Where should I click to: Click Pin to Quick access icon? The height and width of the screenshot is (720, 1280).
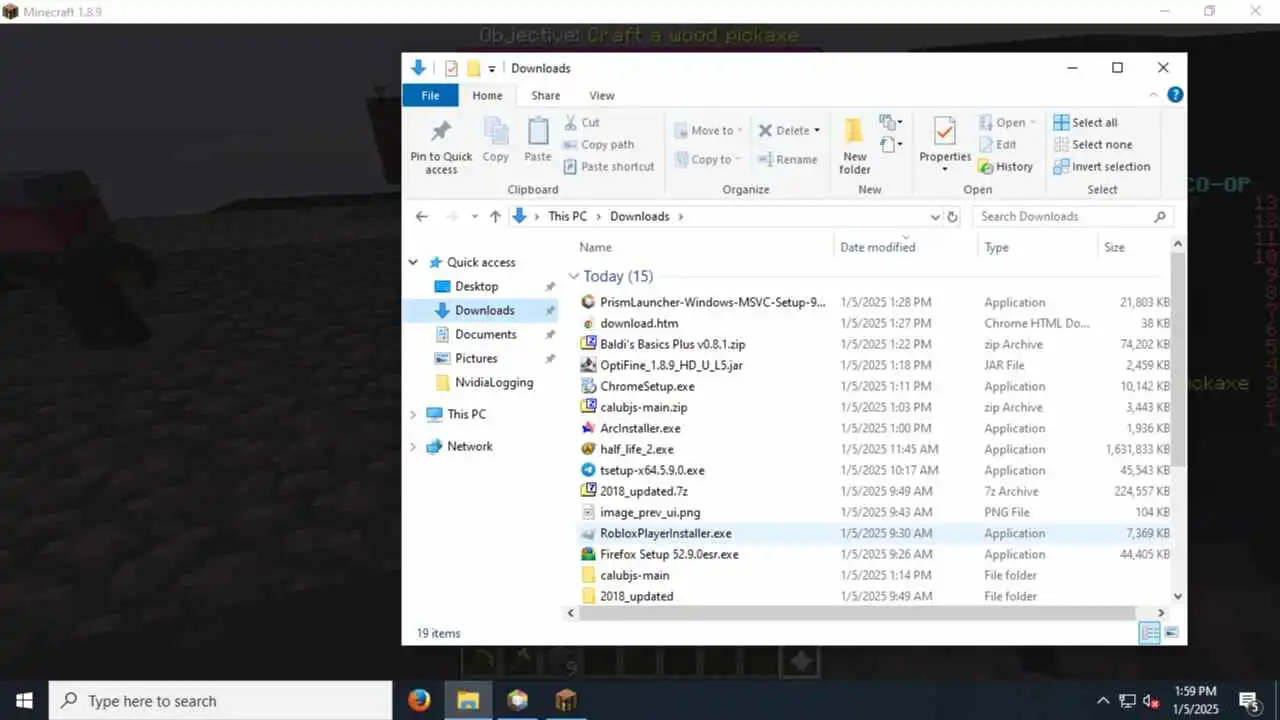click(x=441, y=132)
